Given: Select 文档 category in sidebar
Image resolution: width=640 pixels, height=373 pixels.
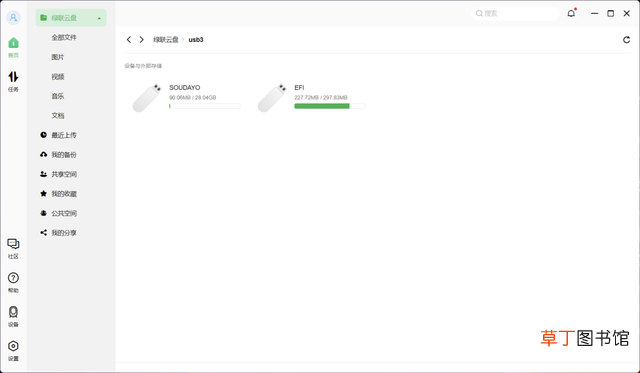Looking at the screenshot, I should (x=58, y=115).
